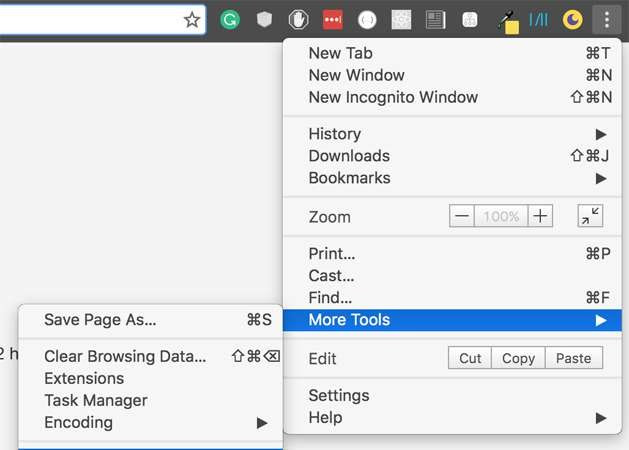Click the Copy button
Viewport: 629px width, 450px height.
click(x=518, y=358)
